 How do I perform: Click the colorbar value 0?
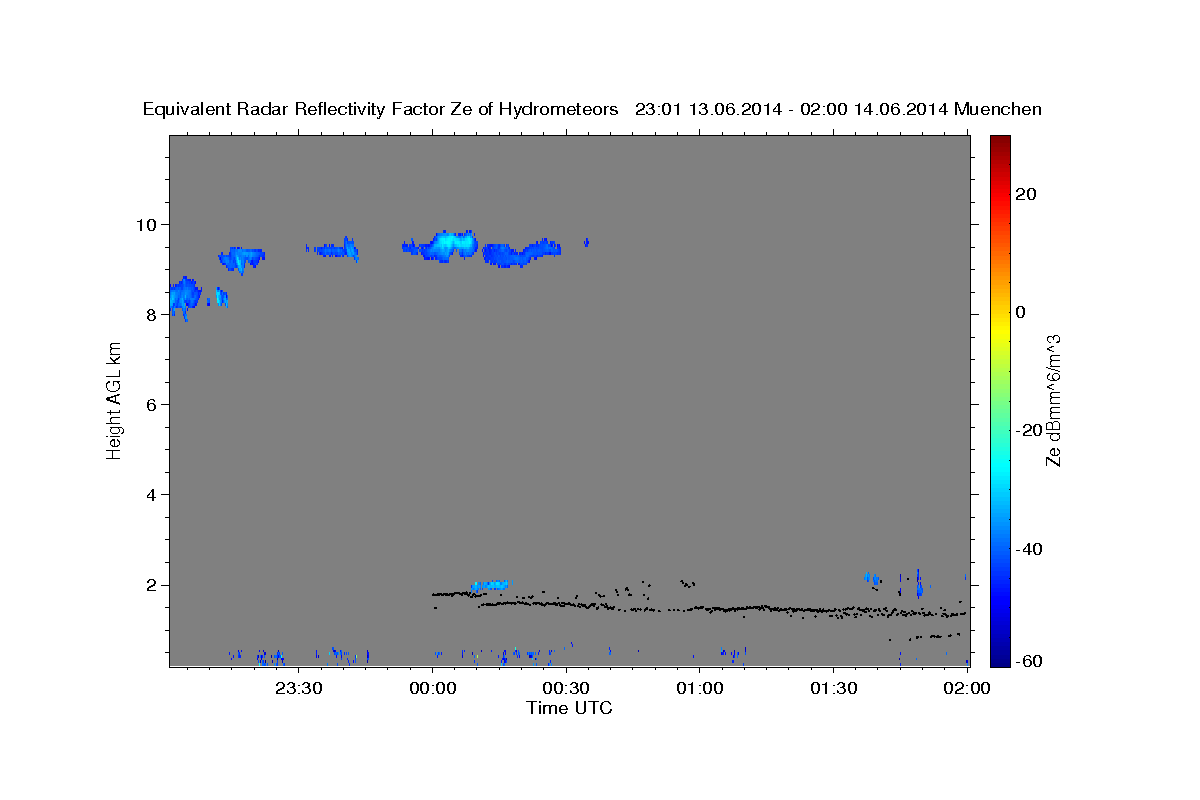pos(1021,312)
